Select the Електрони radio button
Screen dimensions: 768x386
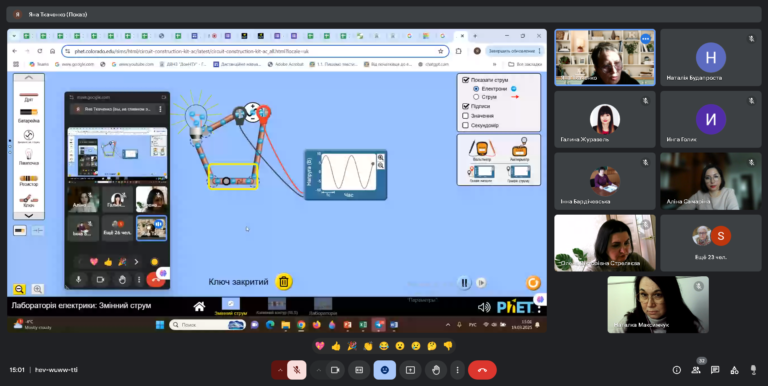[x=476, y=89]
